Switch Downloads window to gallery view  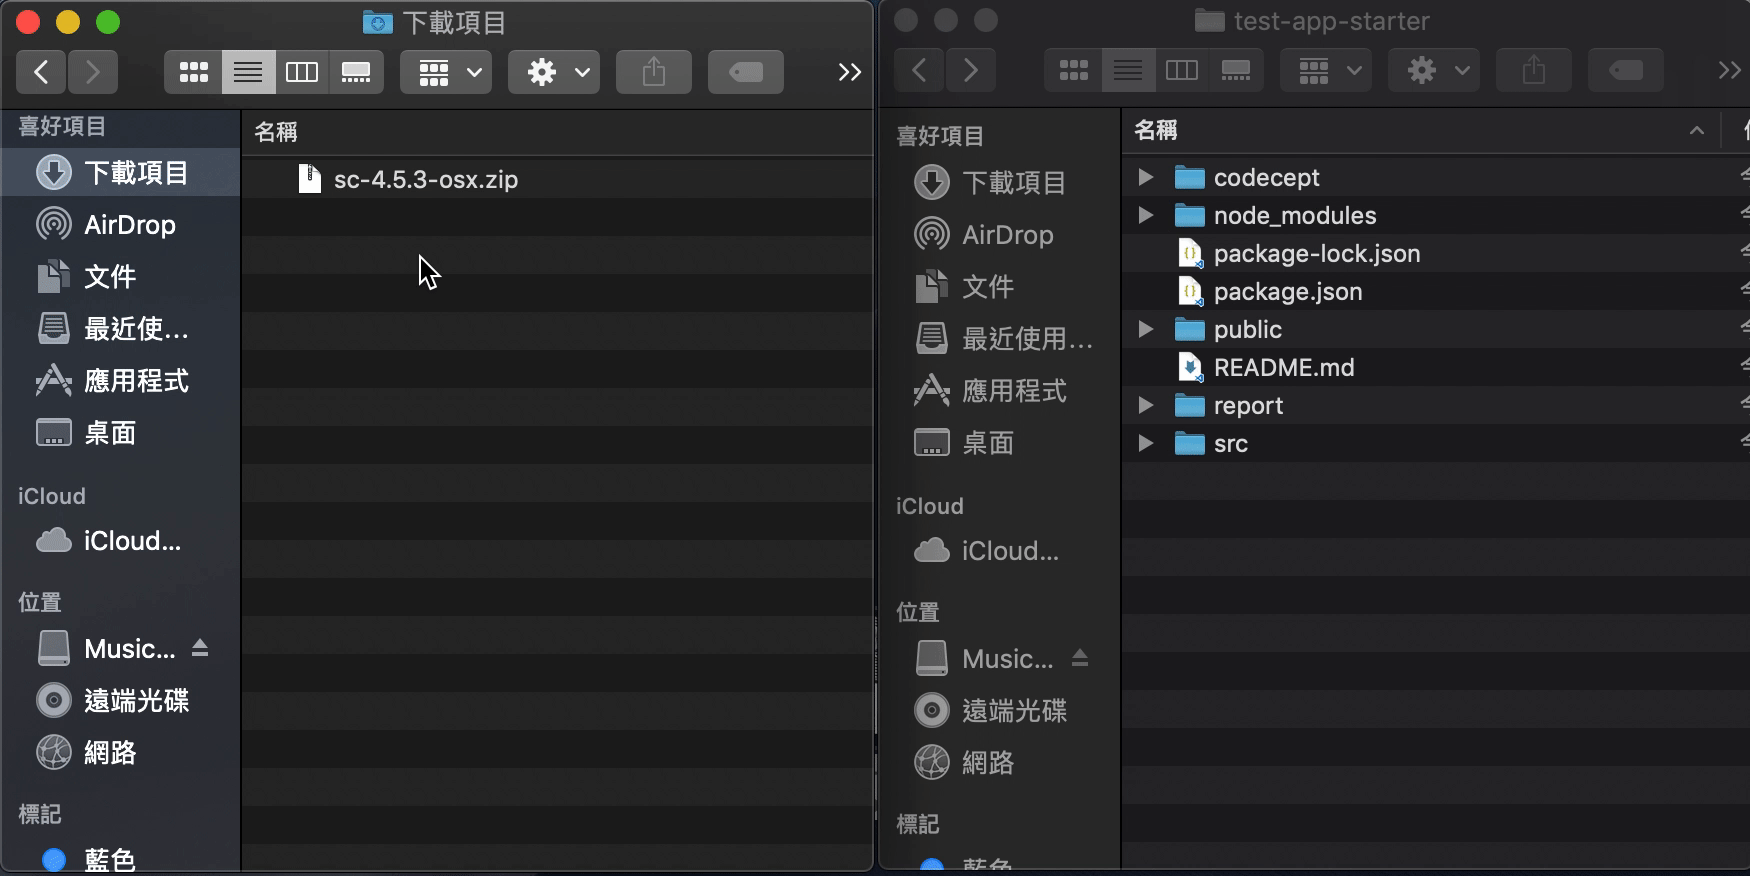(356, 72)
